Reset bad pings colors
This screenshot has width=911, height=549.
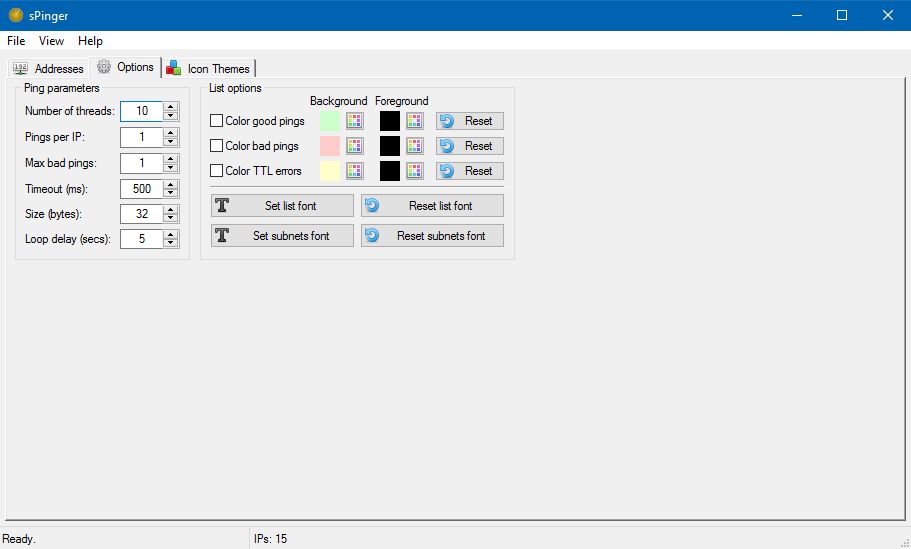point(470,146)
